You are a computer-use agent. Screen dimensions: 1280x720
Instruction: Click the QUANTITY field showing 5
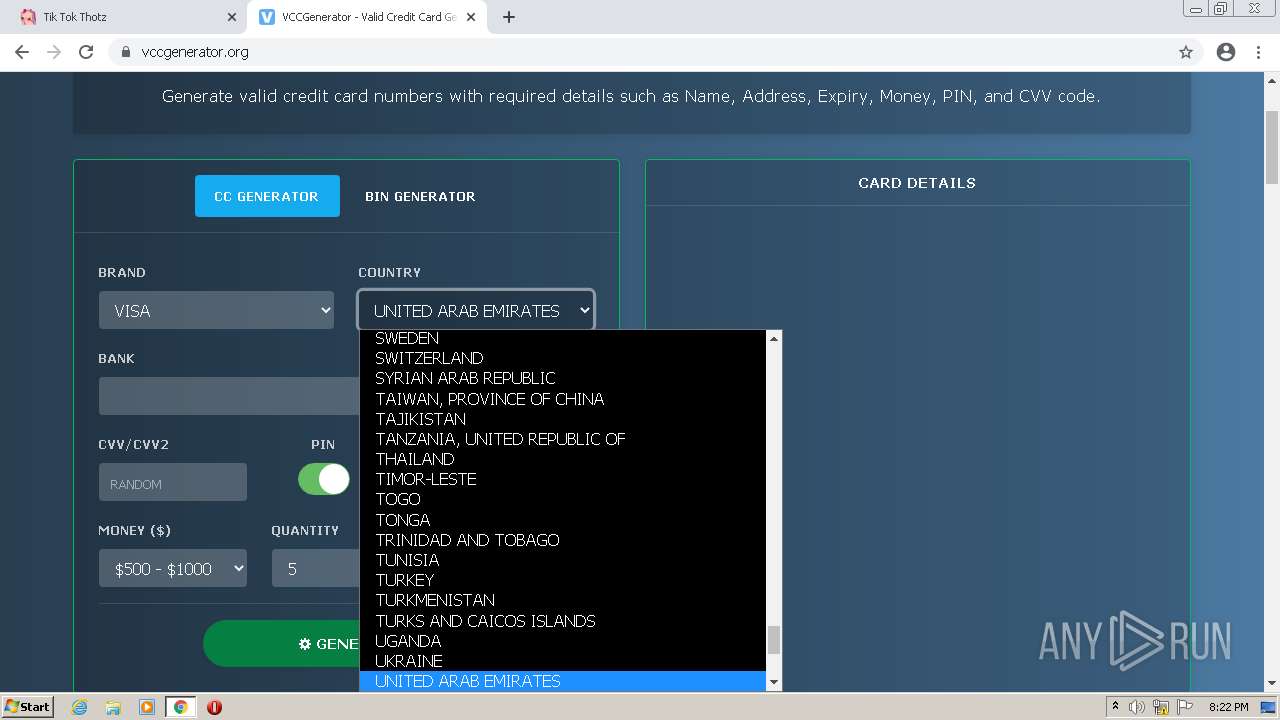coord(316,568)
